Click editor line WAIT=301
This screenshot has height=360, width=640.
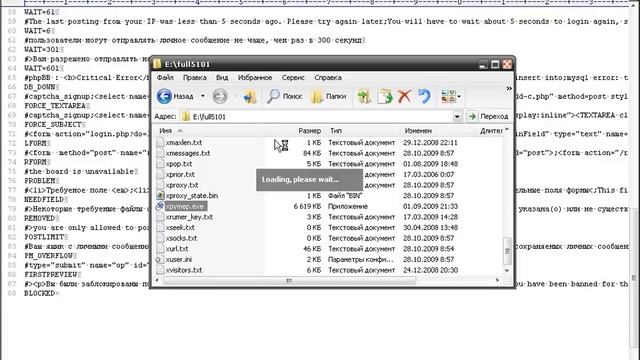pyautogui.click(x=42, y=49)
